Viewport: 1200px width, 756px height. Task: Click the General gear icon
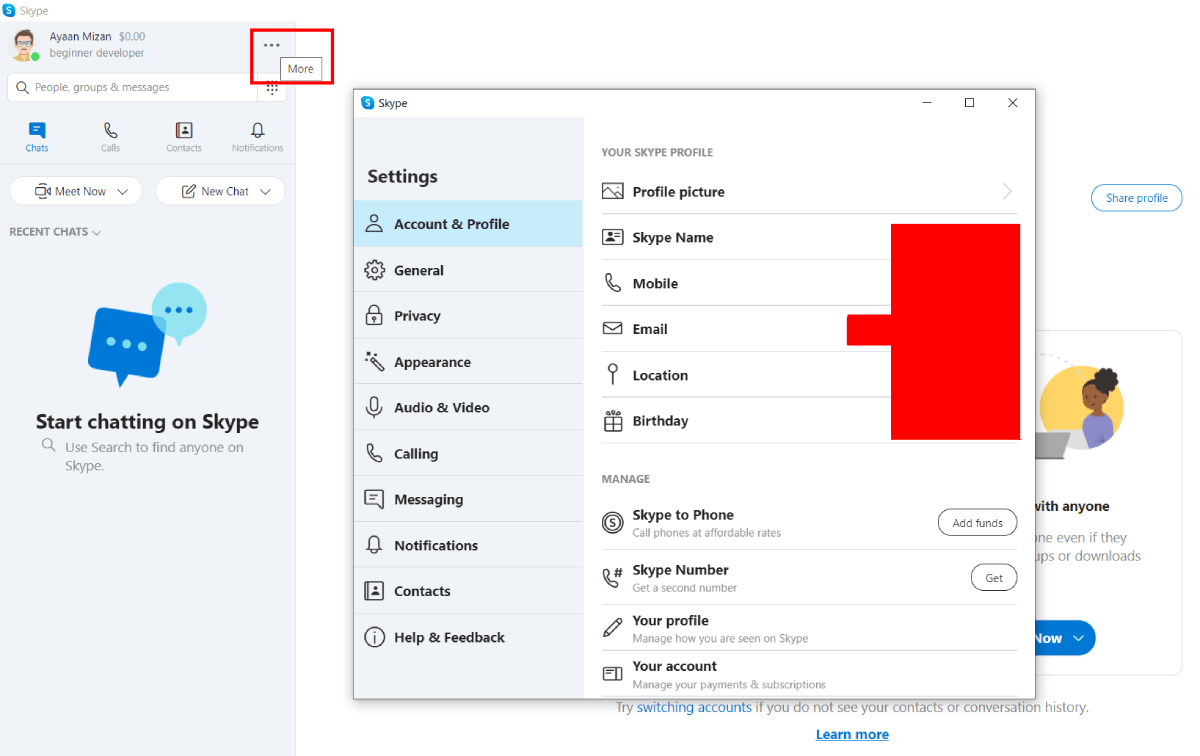(x=374, y=270)
